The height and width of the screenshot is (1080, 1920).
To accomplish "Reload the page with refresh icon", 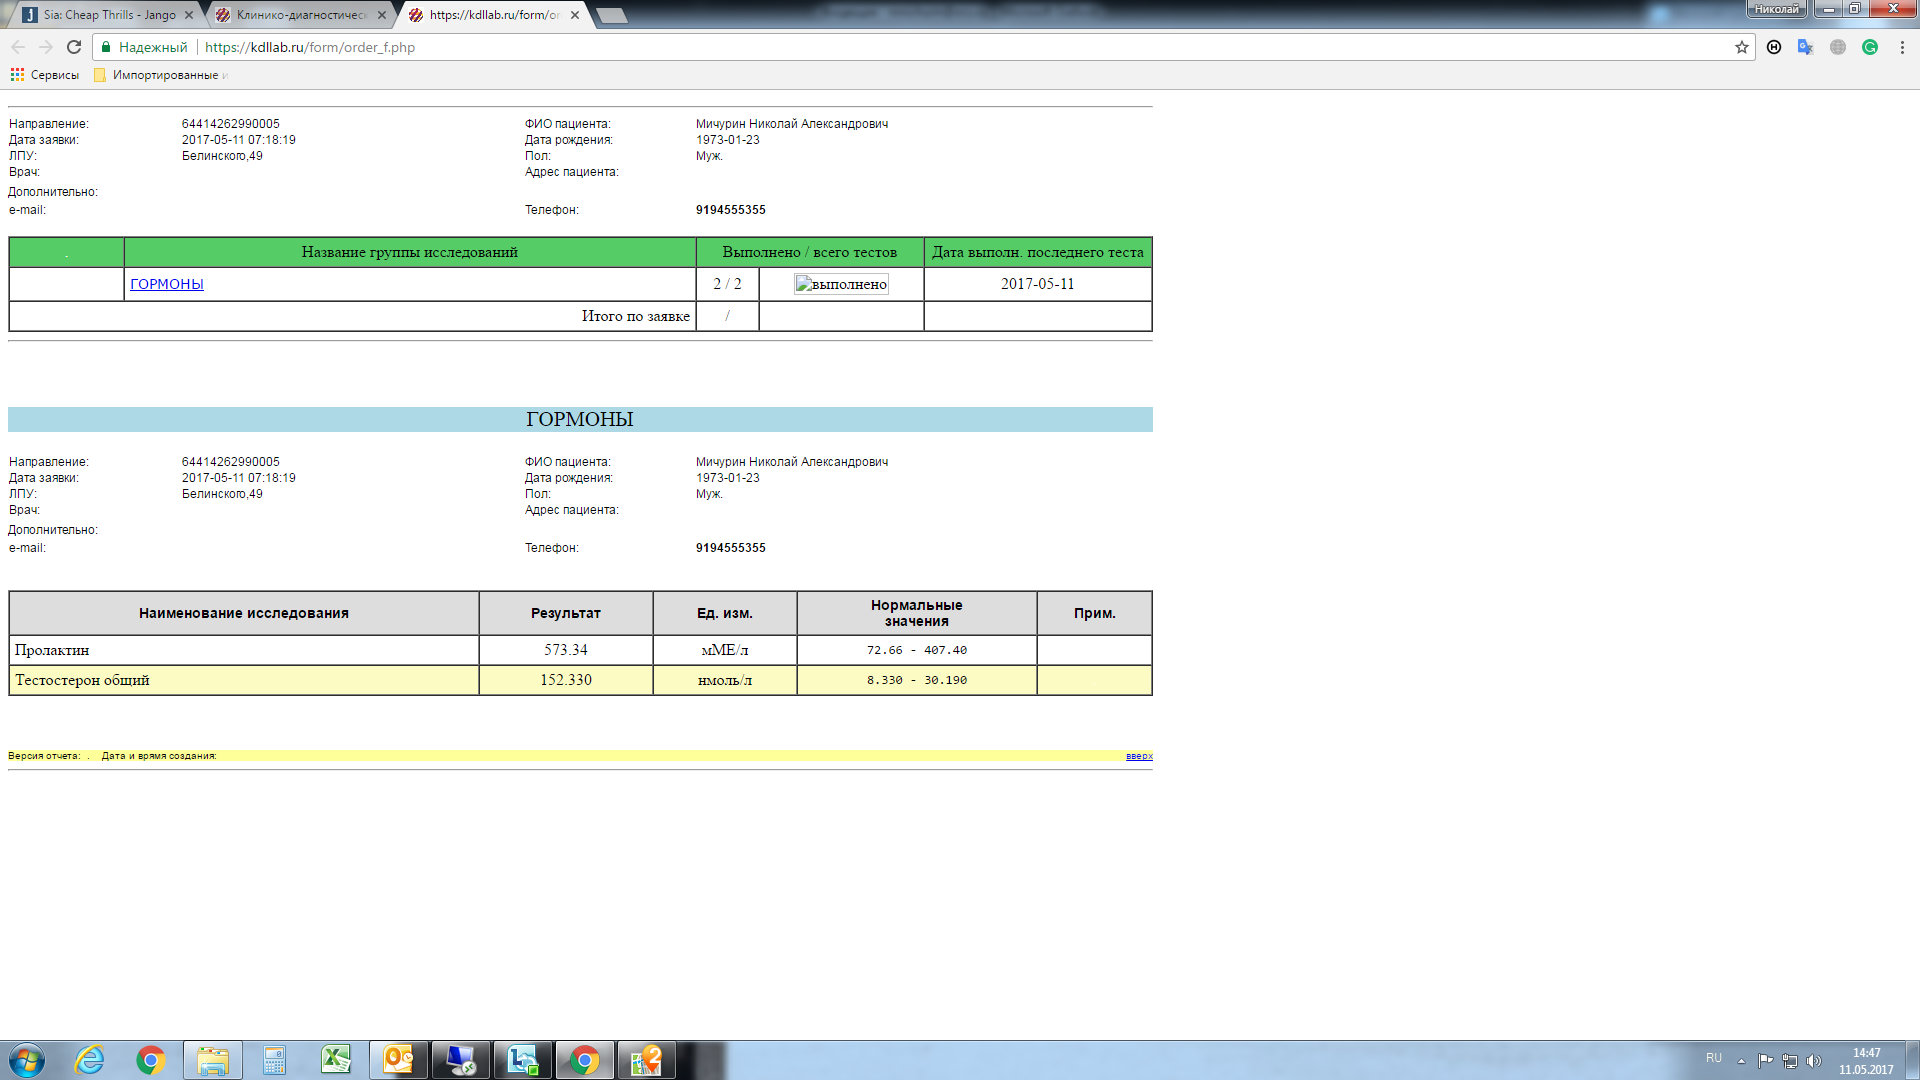I will pyautogui.click(x=74, y=47).
